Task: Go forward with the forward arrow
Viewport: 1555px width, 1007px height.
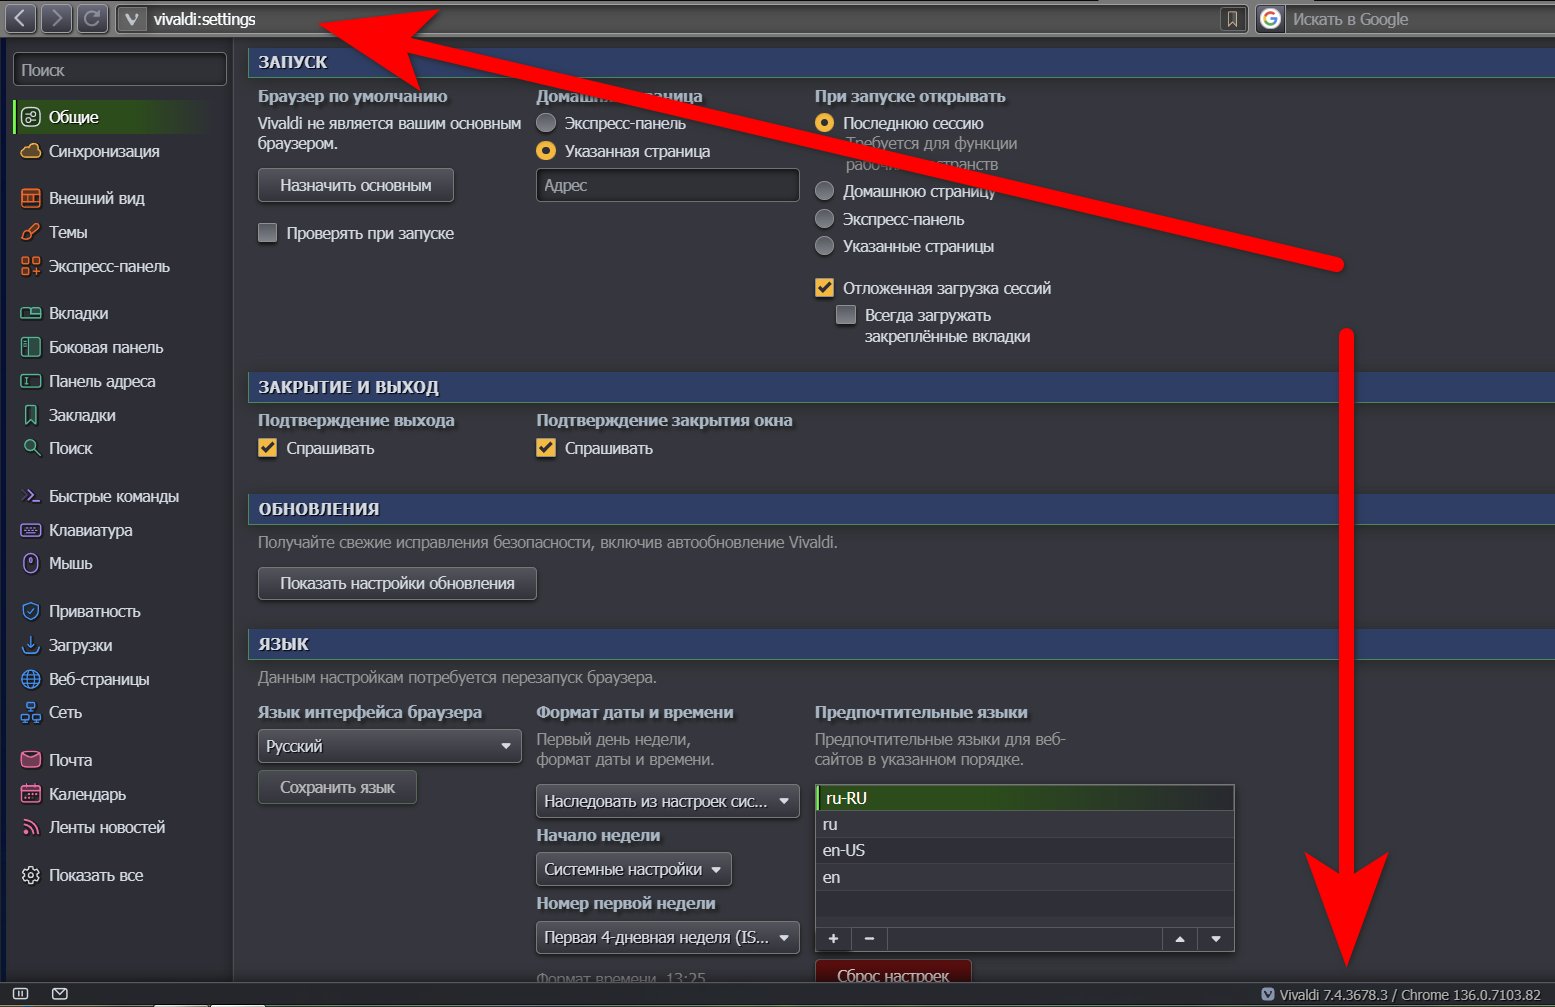Action: pyautogui.click(x=56, y=18)
